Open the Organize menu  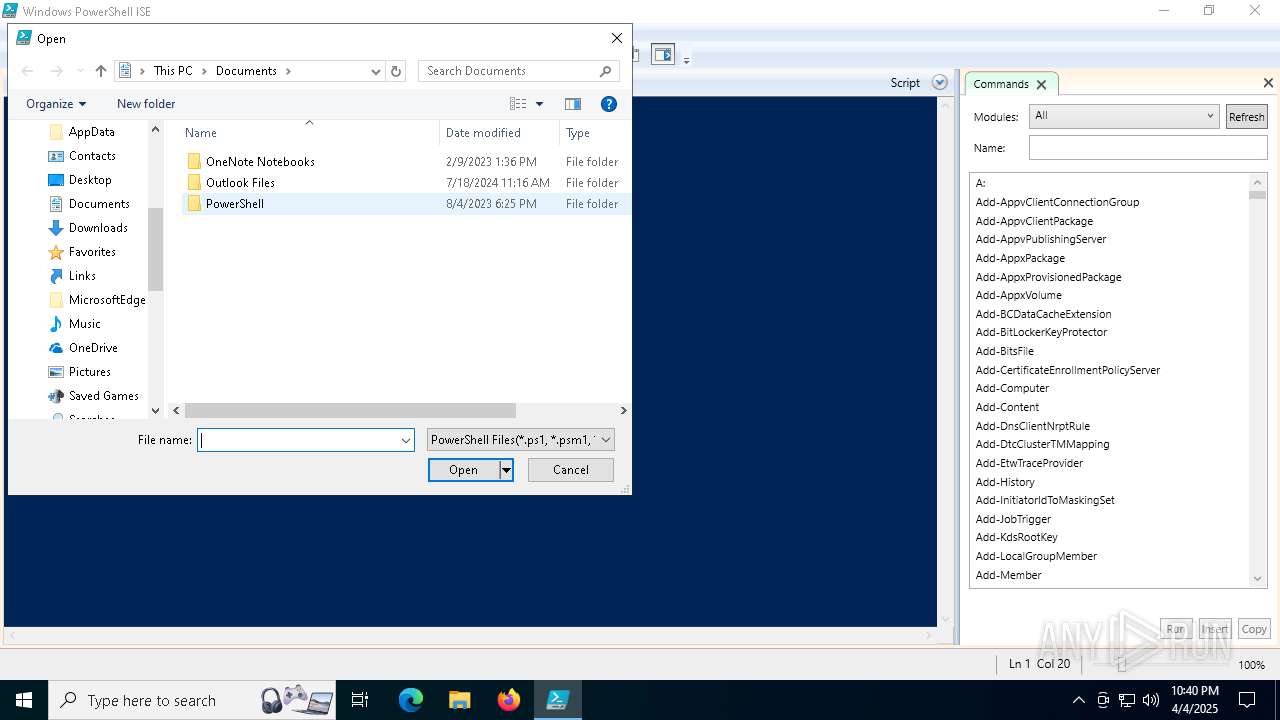pyautogui.click(x=56, y=104)
